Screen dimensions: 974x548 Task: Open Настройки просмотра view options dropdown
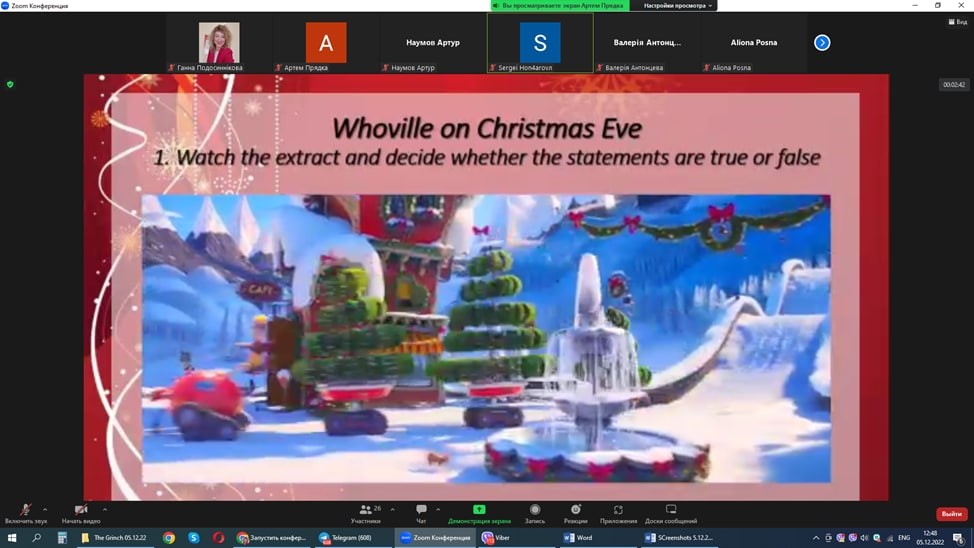click(x=677, y=6)
